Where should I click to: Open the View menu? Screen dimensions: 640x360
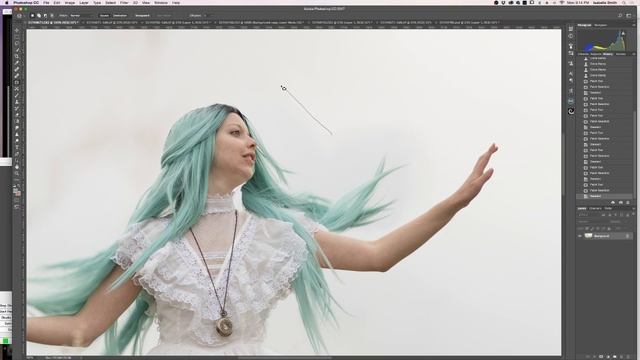point(145,2)
